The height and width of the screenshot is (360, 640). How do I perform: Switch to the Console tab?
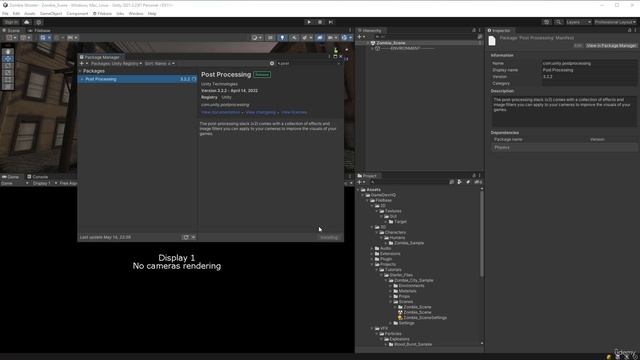tap(38, 177)
